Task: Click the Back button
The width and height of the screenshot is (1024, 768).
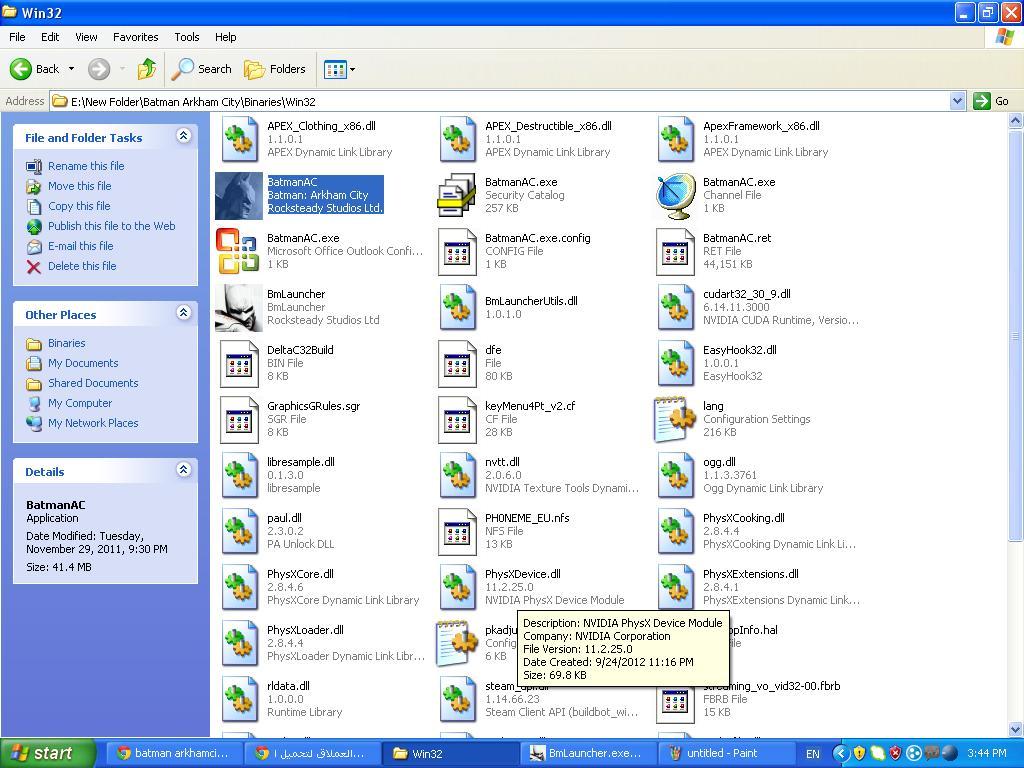Action: click(x=35, y=69)
